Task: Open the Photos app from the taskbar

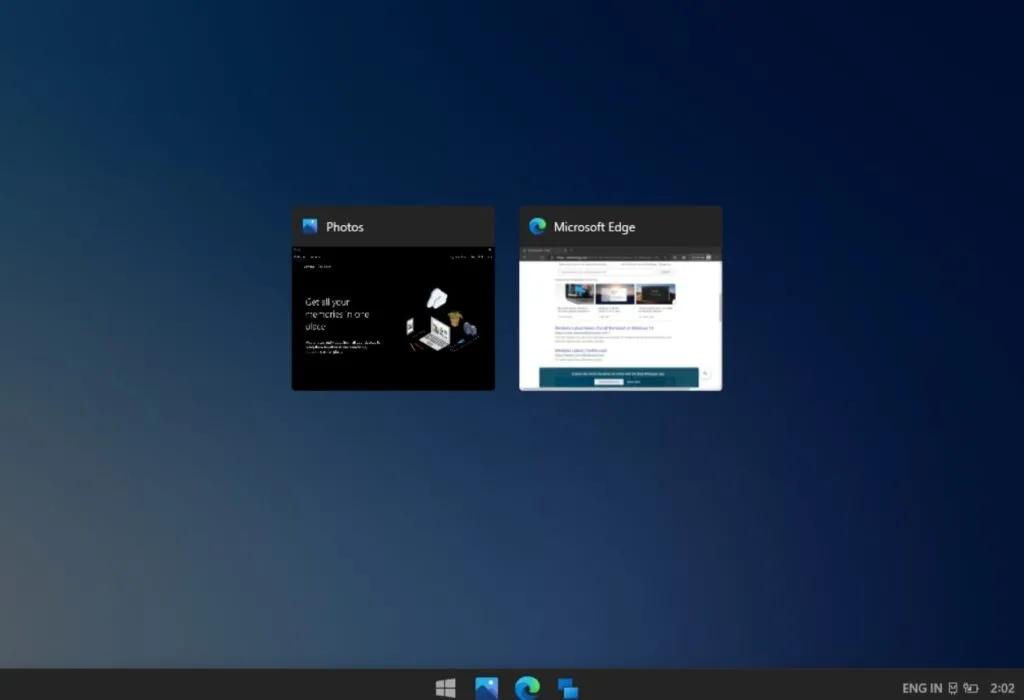Action: 486,688
